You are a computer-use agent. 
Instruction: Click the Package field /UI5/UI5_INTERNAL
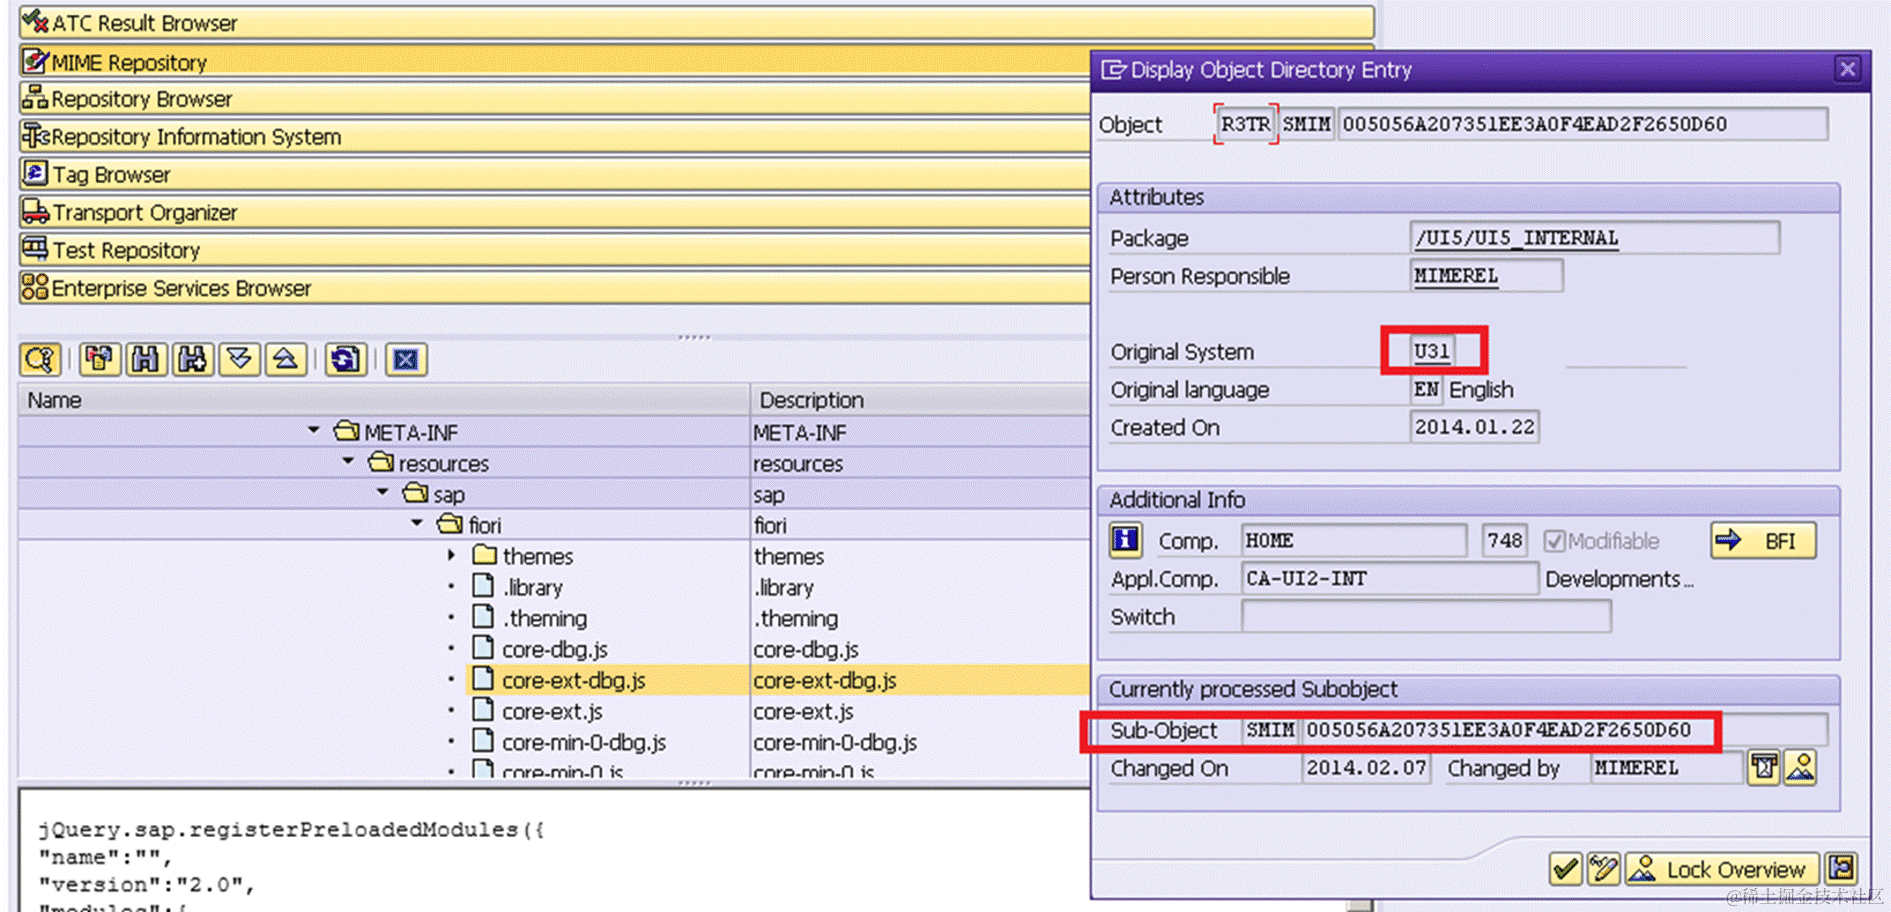(1594, 238)
